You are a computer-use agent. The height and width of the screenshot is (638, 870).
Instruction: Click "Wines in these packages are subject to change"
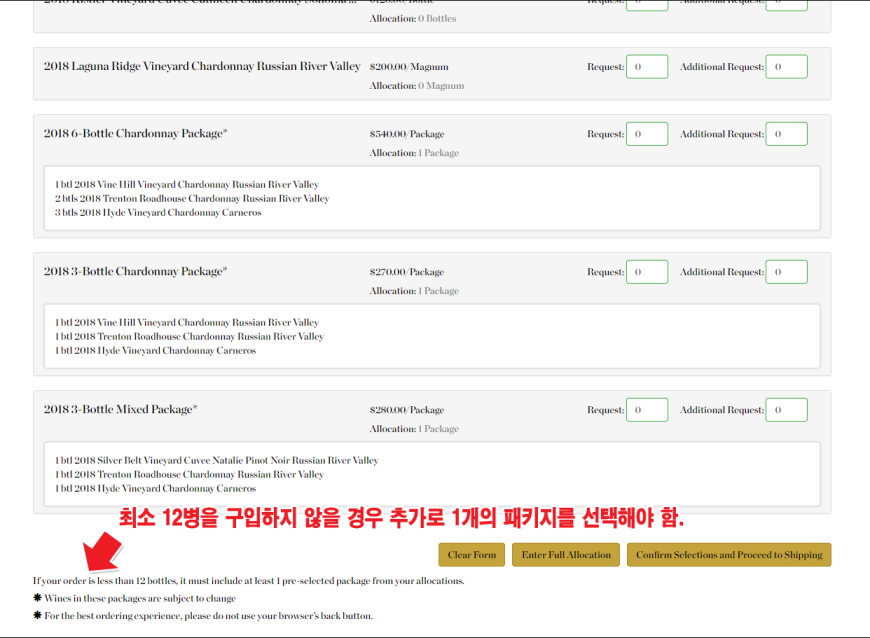(140, 599)
